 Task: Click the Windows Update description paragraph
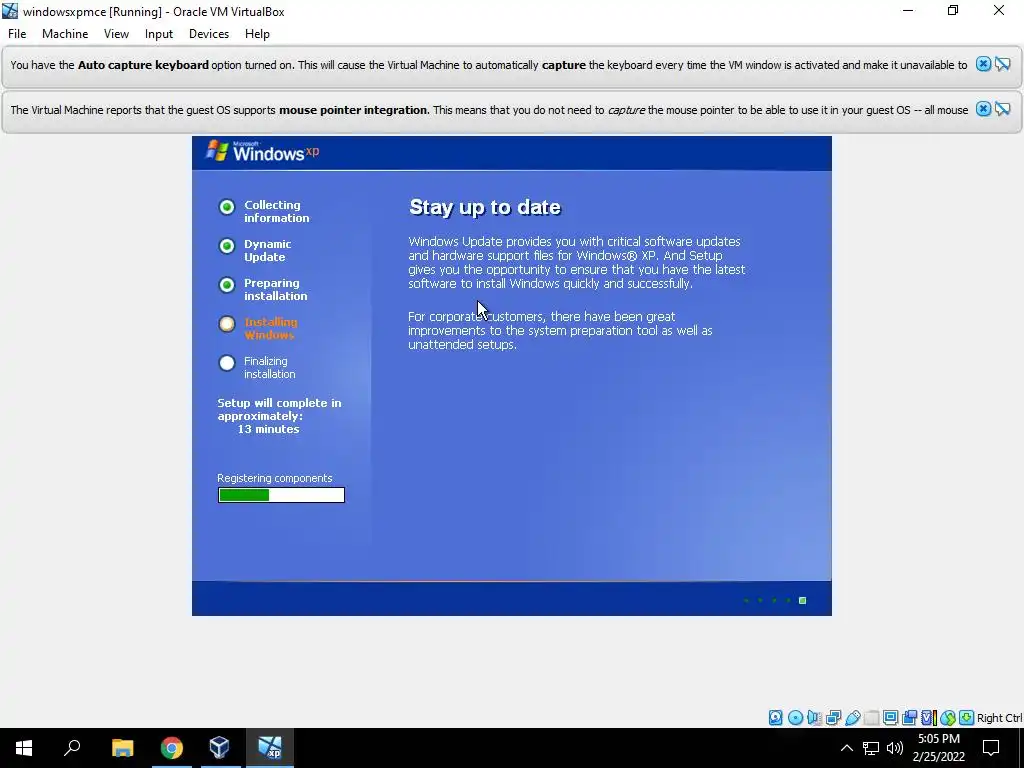click(577, 263)
